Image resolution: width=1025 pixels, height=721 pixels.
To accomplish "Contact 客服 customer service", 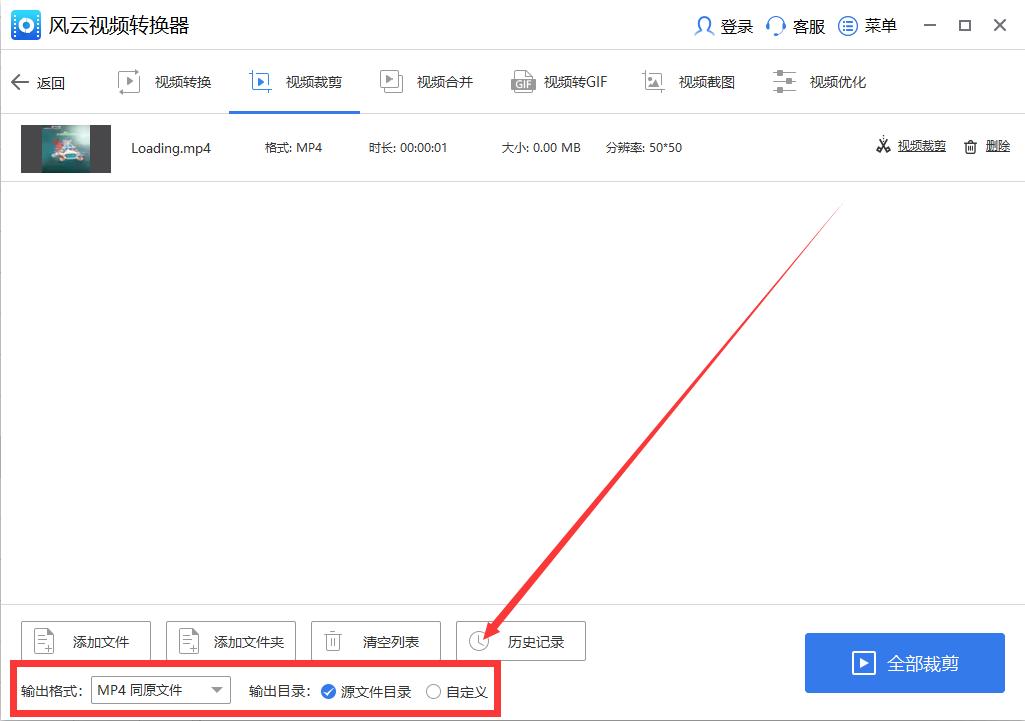I will (795, 26).
